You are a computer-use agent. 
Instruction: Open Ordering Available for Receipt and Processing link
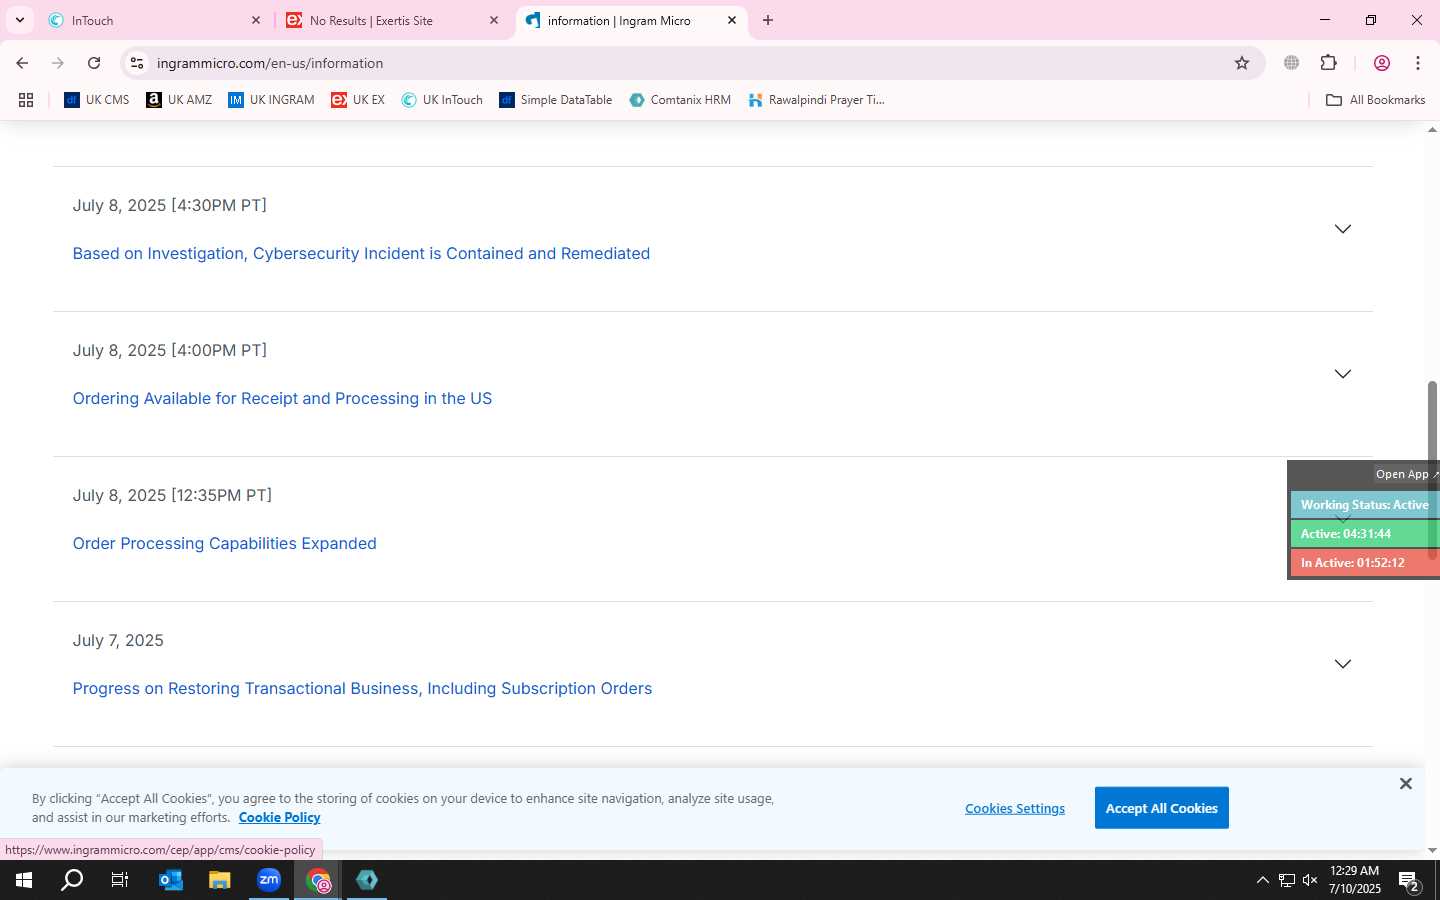pyautogui.click(x=282, y=399)
